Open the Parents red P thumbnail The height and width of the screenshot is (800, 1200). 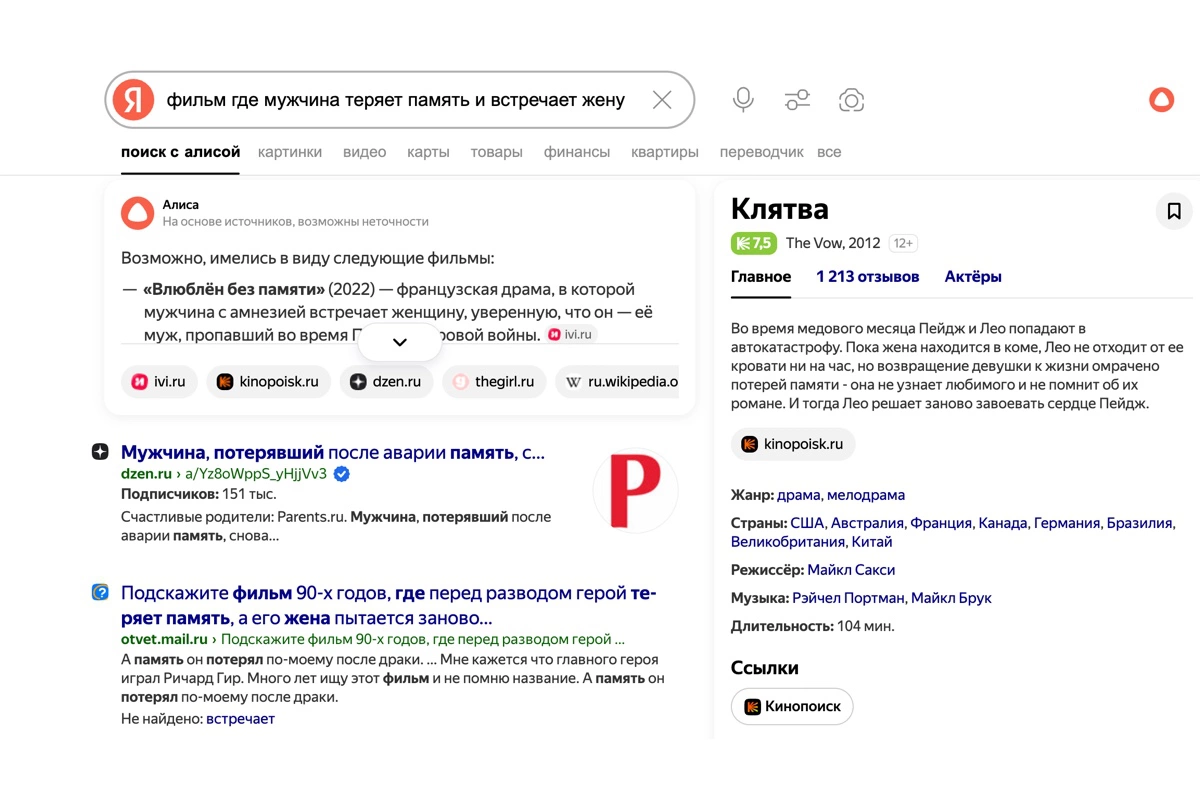click(635, 490)
